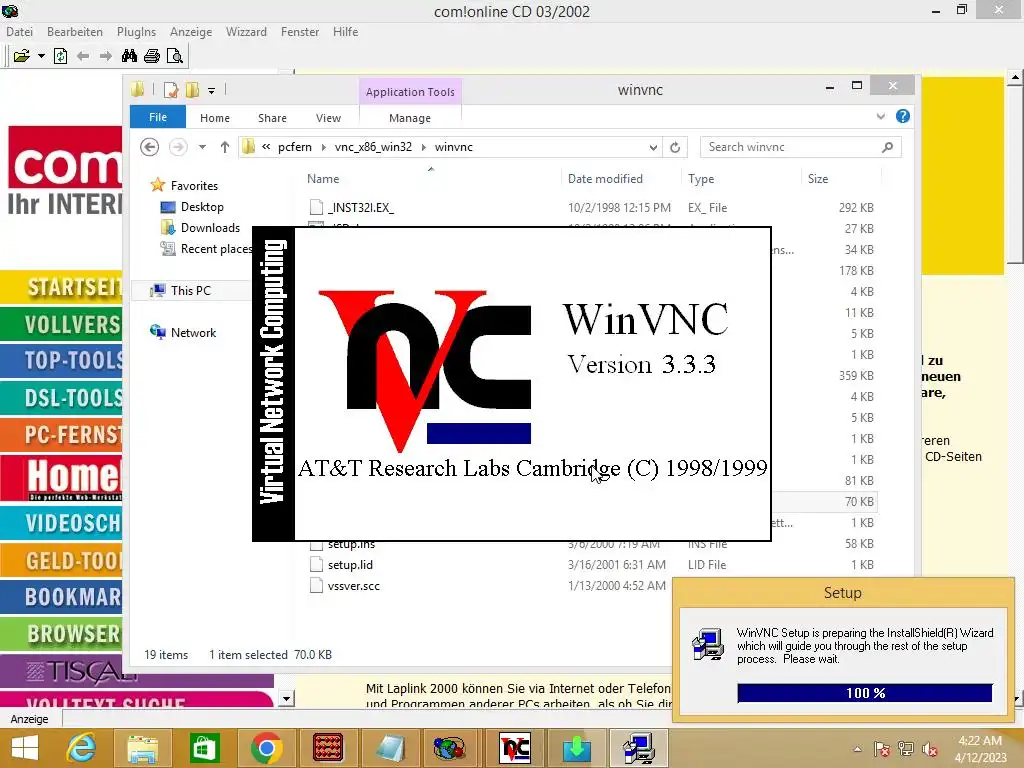
Task: Click the refresh page toolbar icon
Action: tap(60, 56)
